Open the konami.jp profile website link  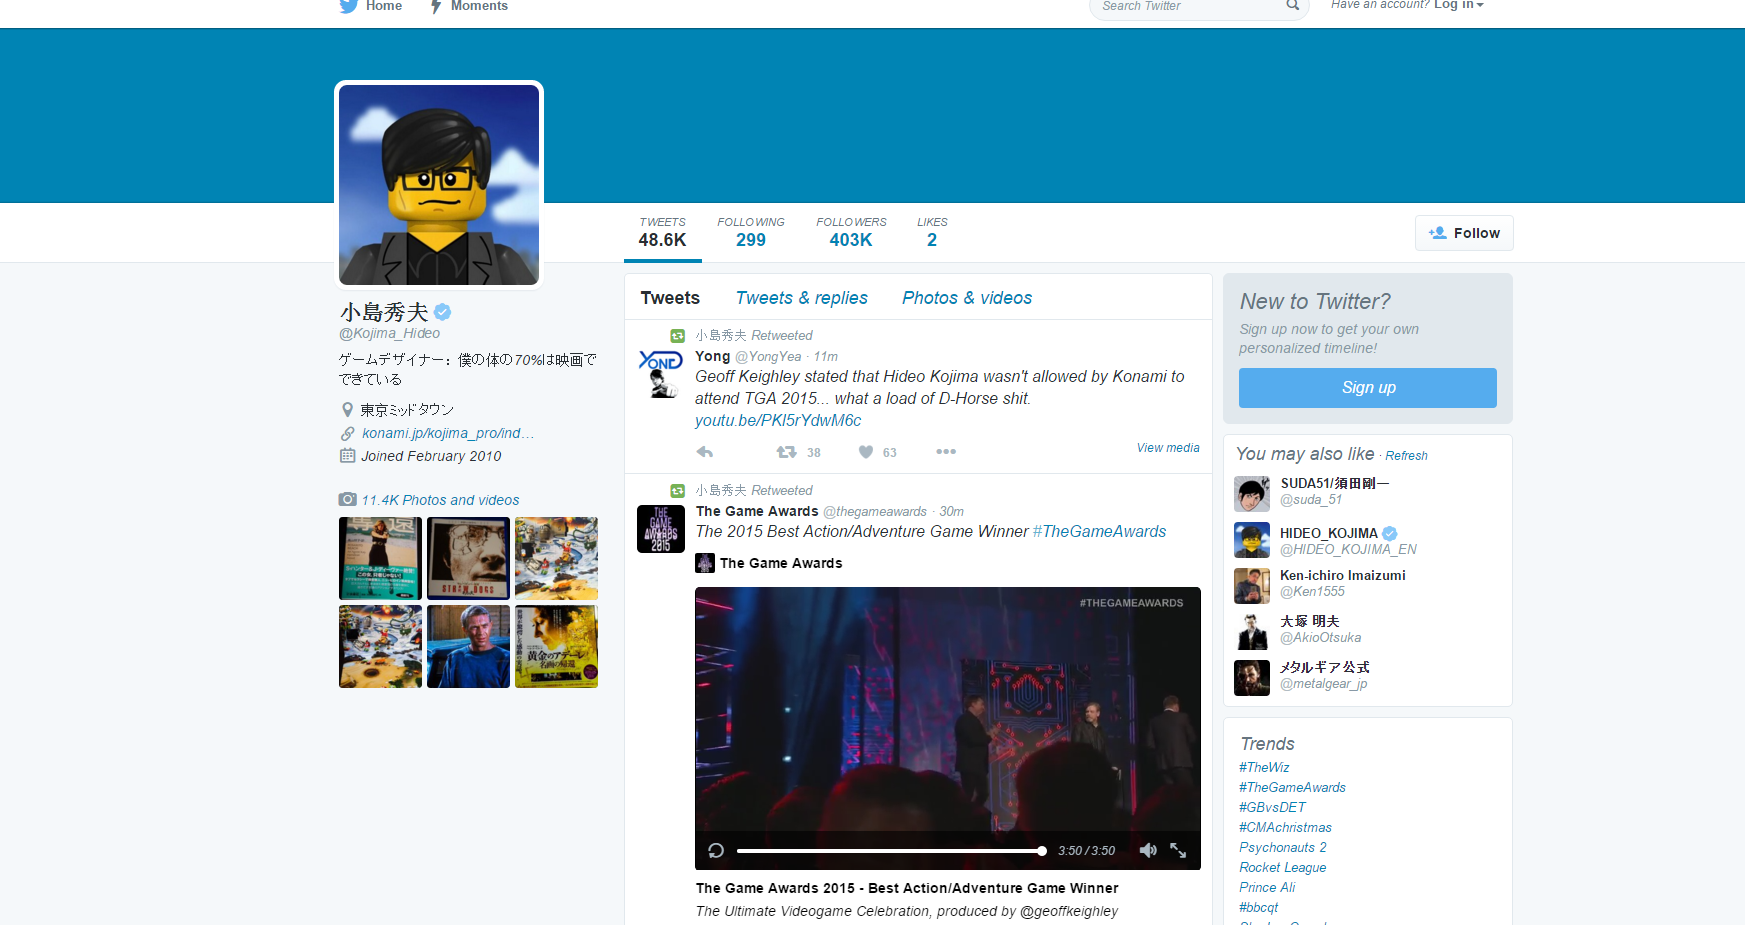448,433
